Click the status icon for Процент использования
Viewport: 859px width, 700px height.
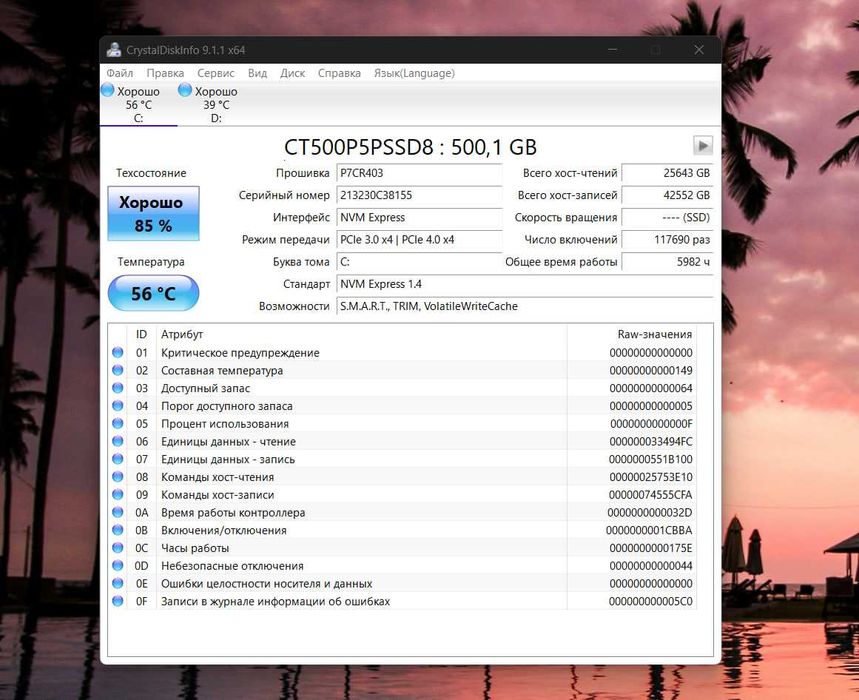tap(118, 423)
